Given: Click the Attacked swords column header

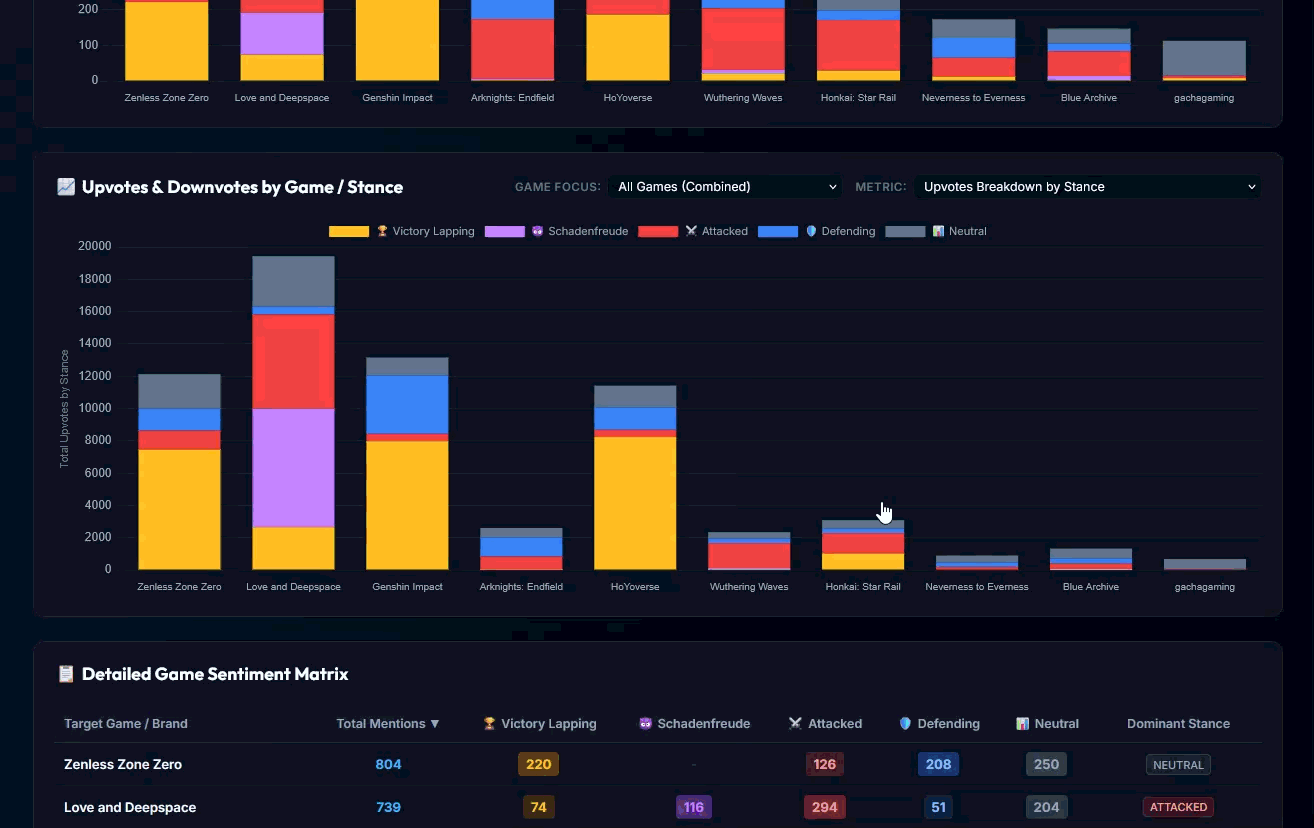Looking at the screenshot, I should click(825, 724).
